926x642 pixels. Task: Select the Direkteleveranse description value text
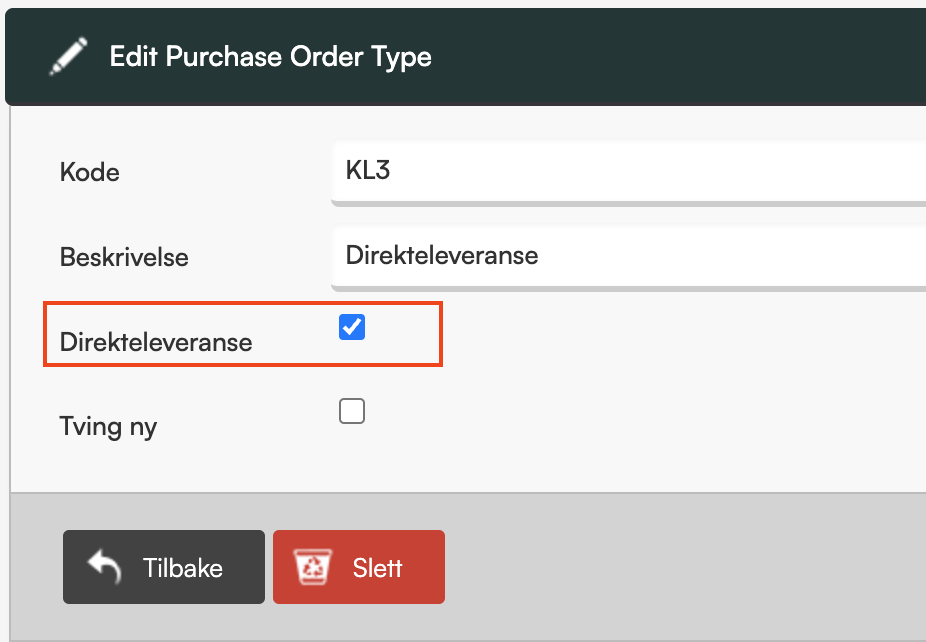click(442, 255)
